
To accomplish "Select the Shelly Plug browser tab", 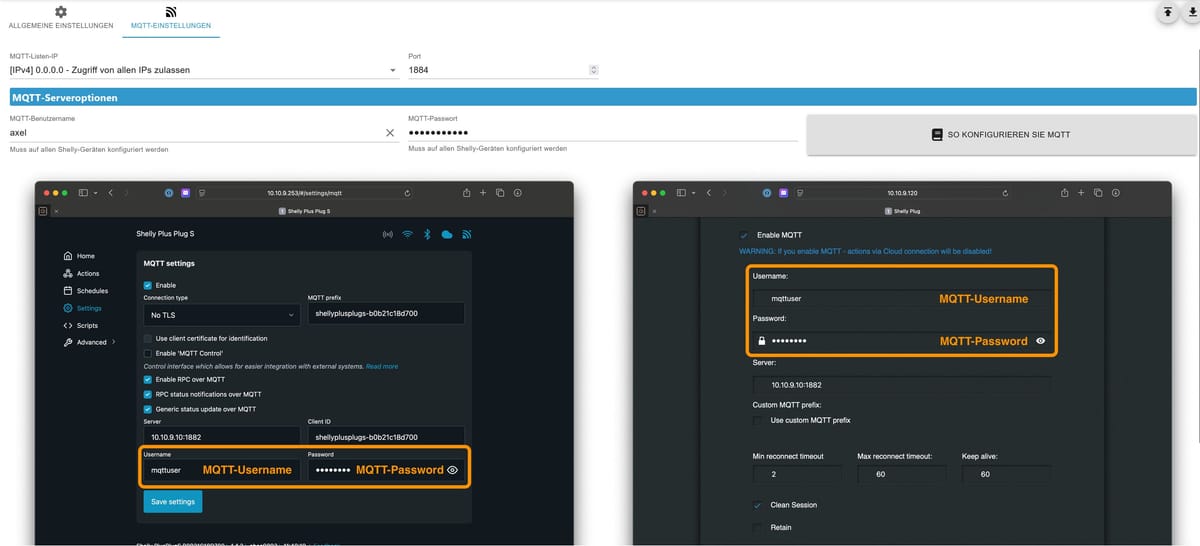I will click(903, 211).
